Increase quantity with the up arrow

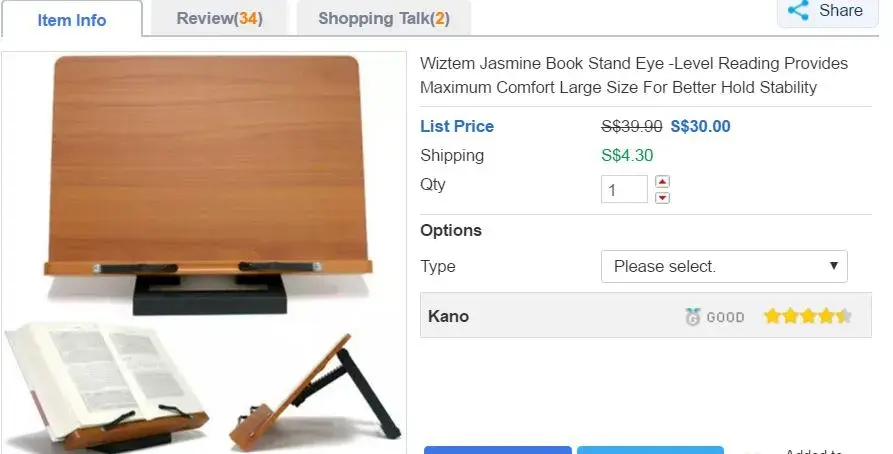point(662,182)
